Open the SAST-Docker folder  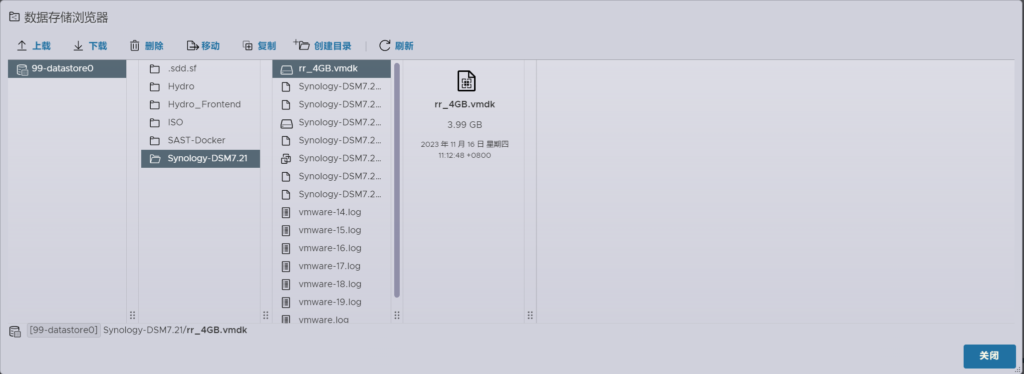click(200, 140)
